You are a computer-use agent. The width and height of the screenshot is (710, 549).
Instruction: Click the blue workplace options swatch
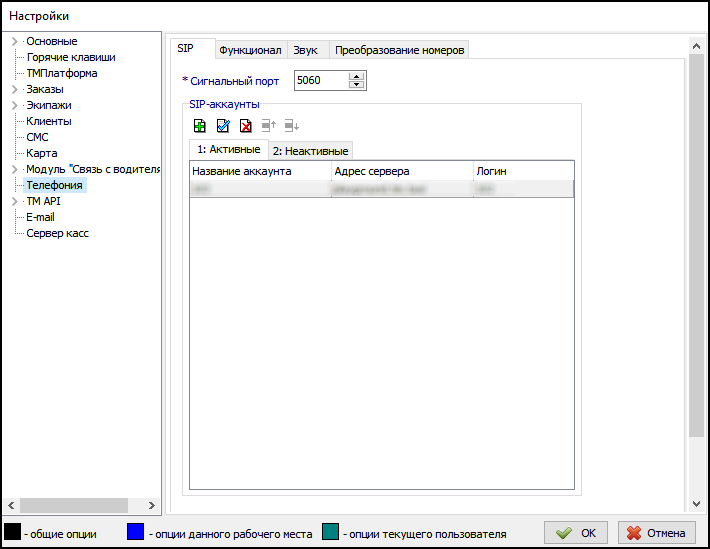tap(136, 533)
